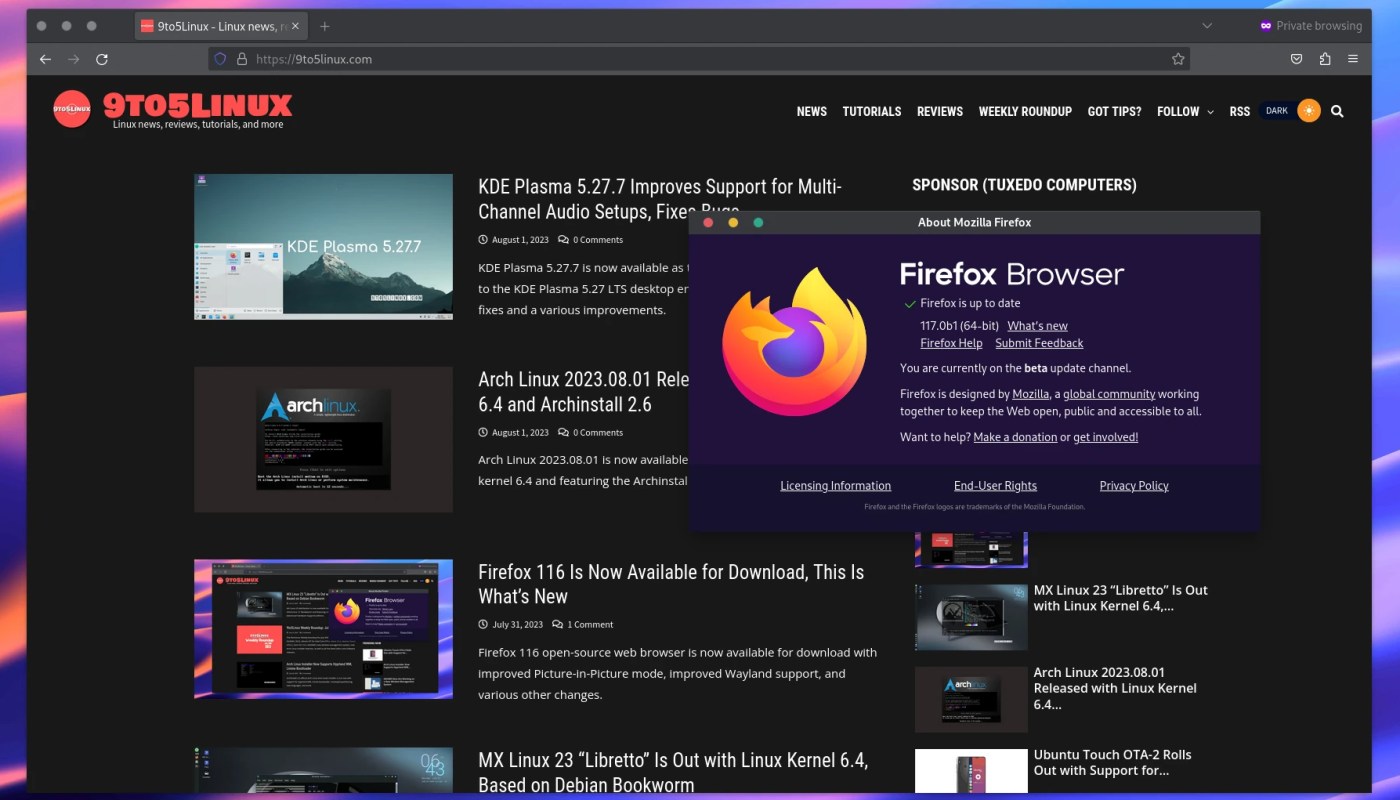Image resolution: width=1400 pixels, height=800 pixels.
Task: Click the Firefox logo in About dialog
Action: [x=795, y=342]
